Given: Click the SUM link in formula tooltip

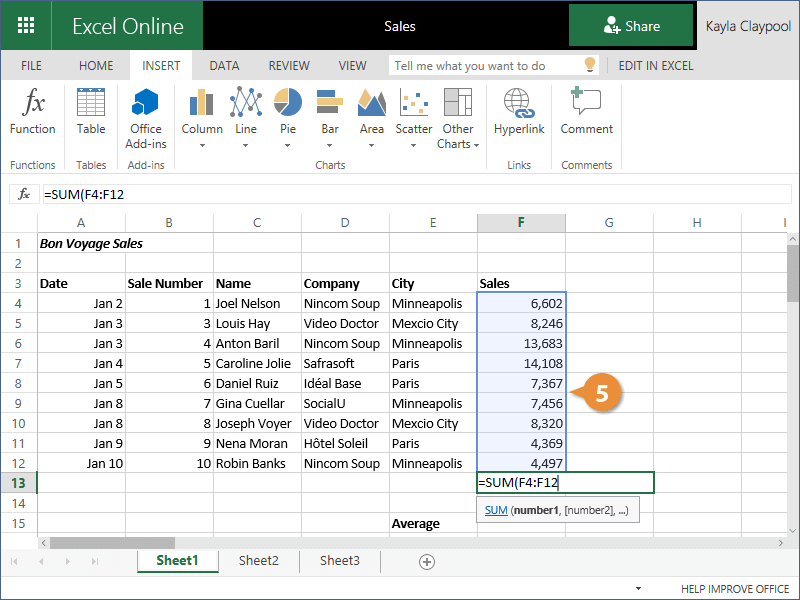Looking at the screenshot, I should [495, 510].
